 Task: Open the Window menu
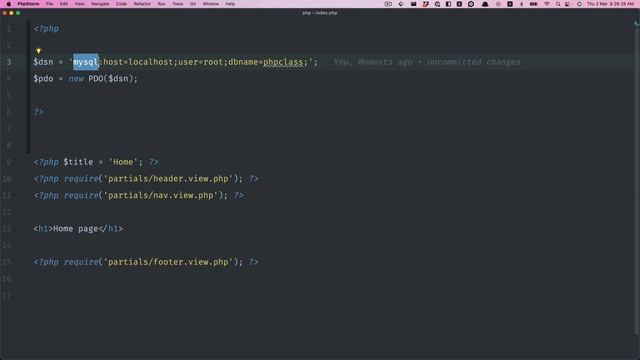click(211, 4)
